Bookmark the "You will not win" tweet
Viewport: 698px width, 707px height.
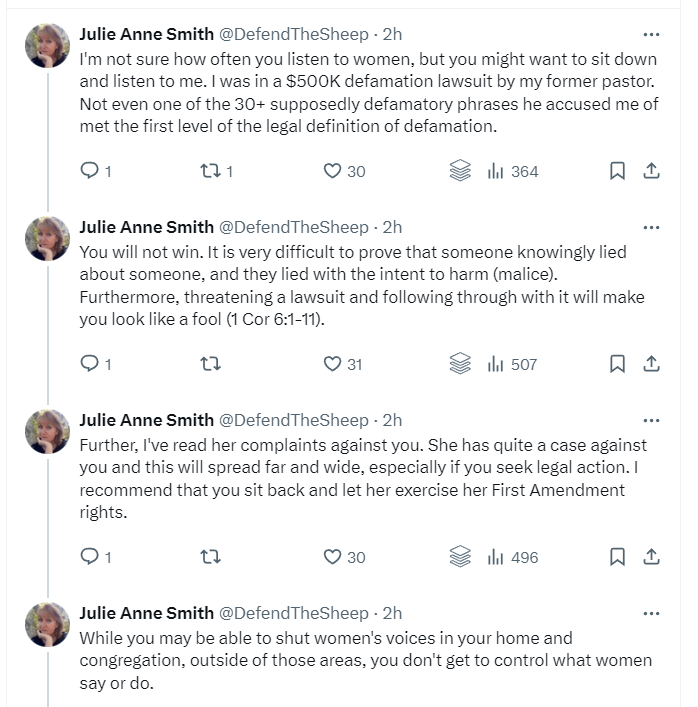click(617, 364)
